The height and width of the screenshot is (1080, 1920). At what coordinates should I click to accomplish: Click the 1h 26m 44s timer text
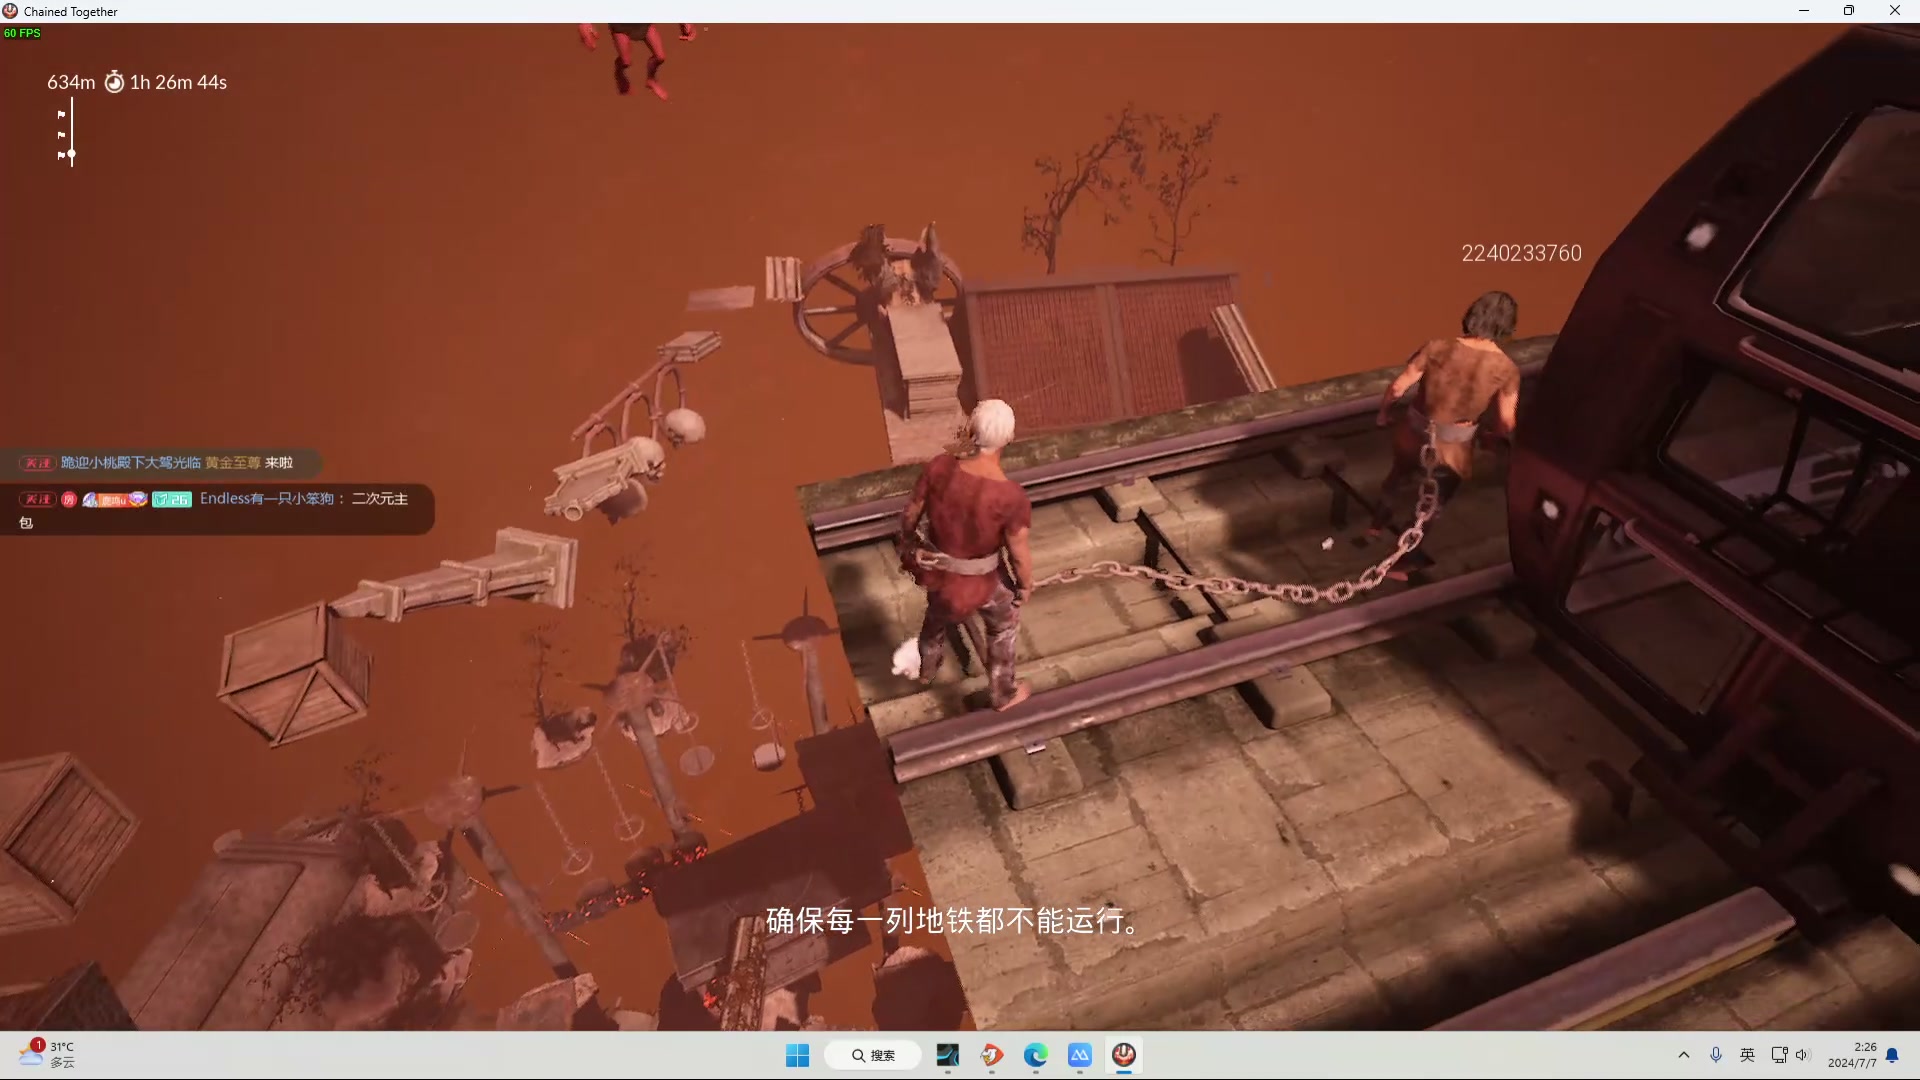pos(178,82)
